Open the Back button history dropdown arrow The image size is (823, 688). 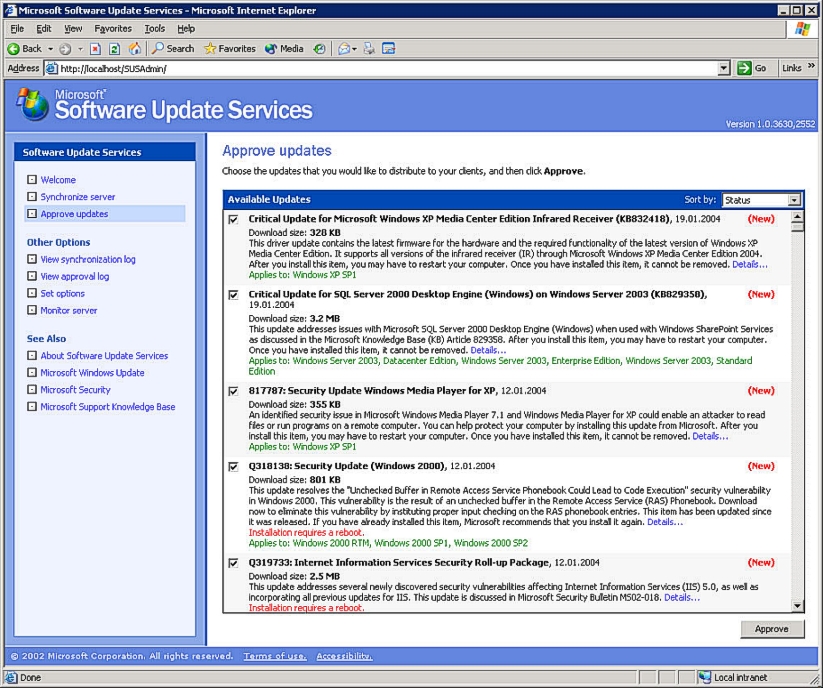50,49
